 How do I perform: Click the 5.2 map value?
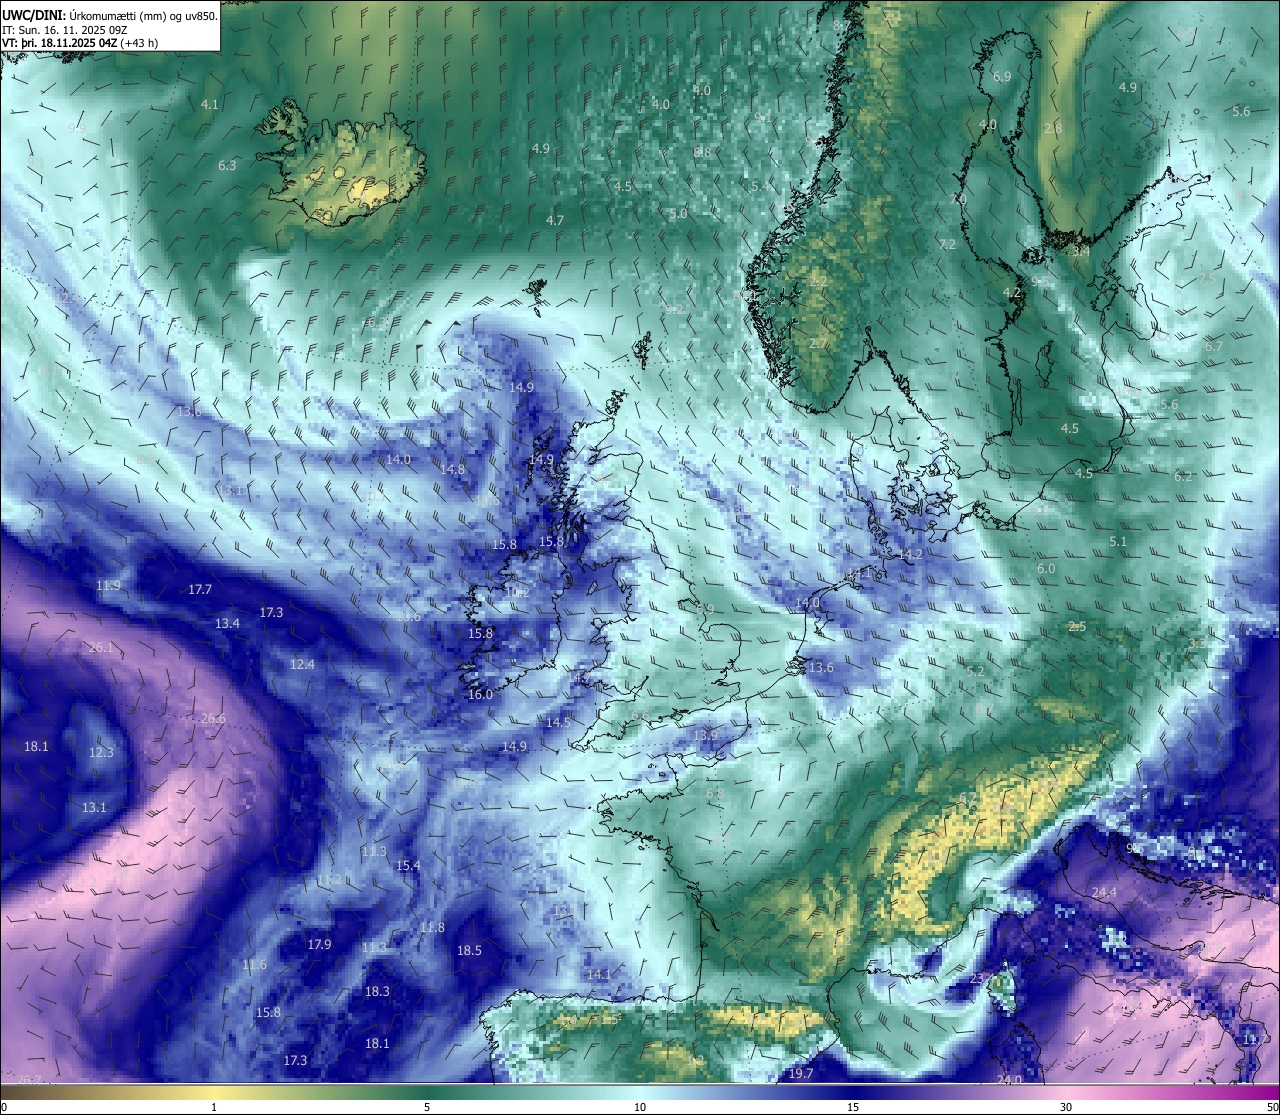point(976,672)
